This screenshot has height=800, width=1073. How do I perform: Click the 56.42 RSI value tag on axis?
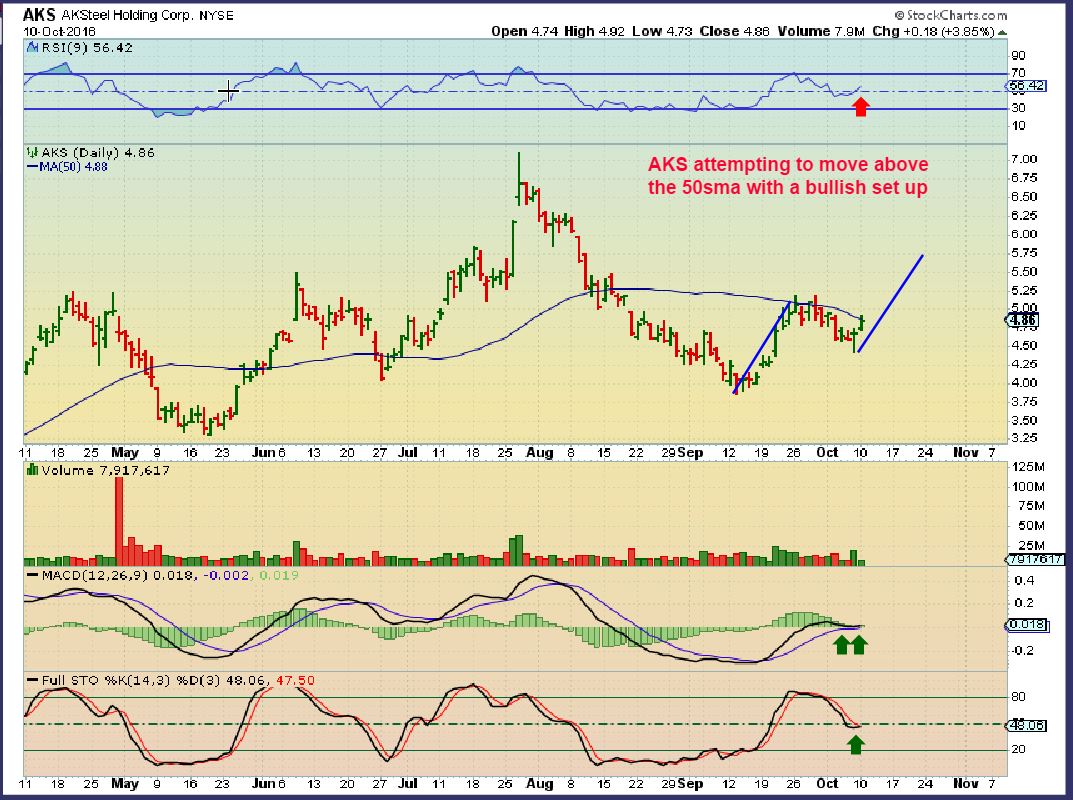click(1026, 86)
